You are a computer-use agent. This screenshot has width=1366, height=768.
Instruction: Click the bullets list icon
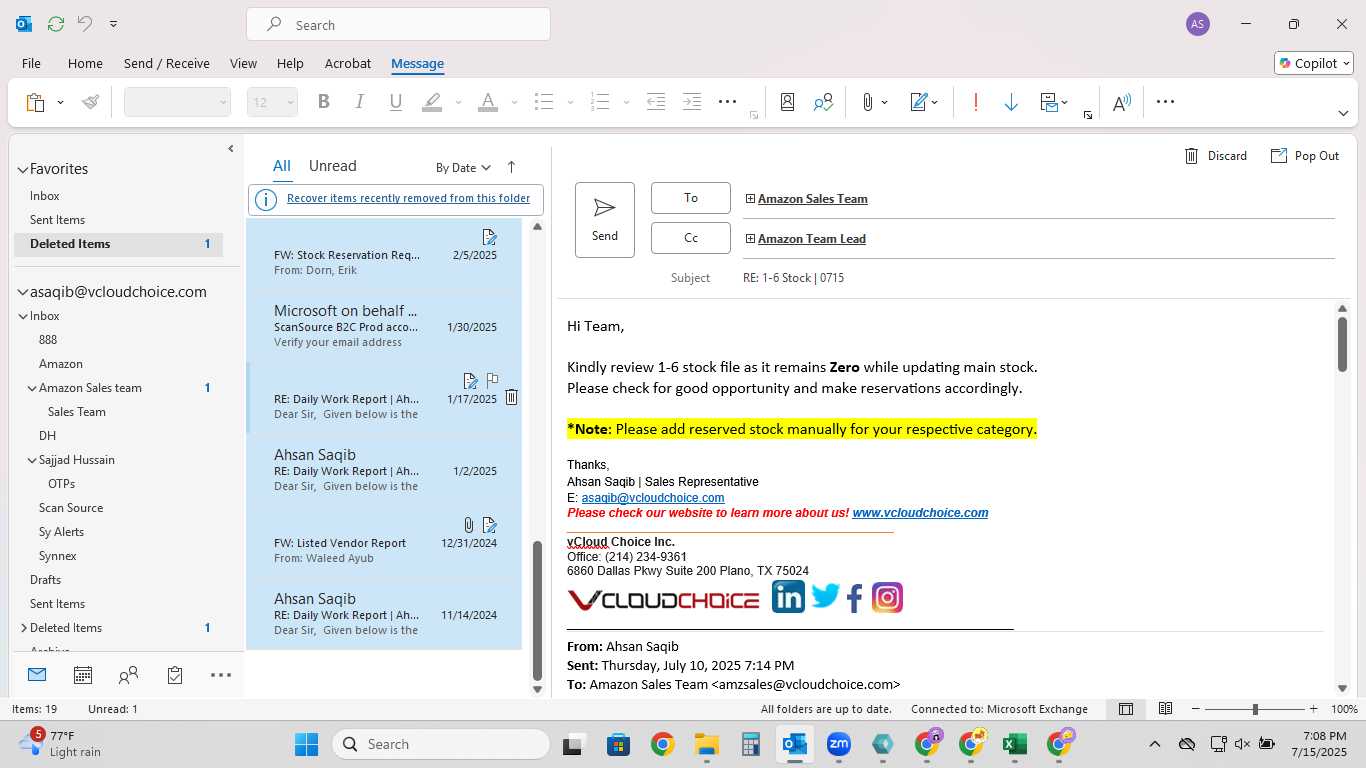[544, 102]
